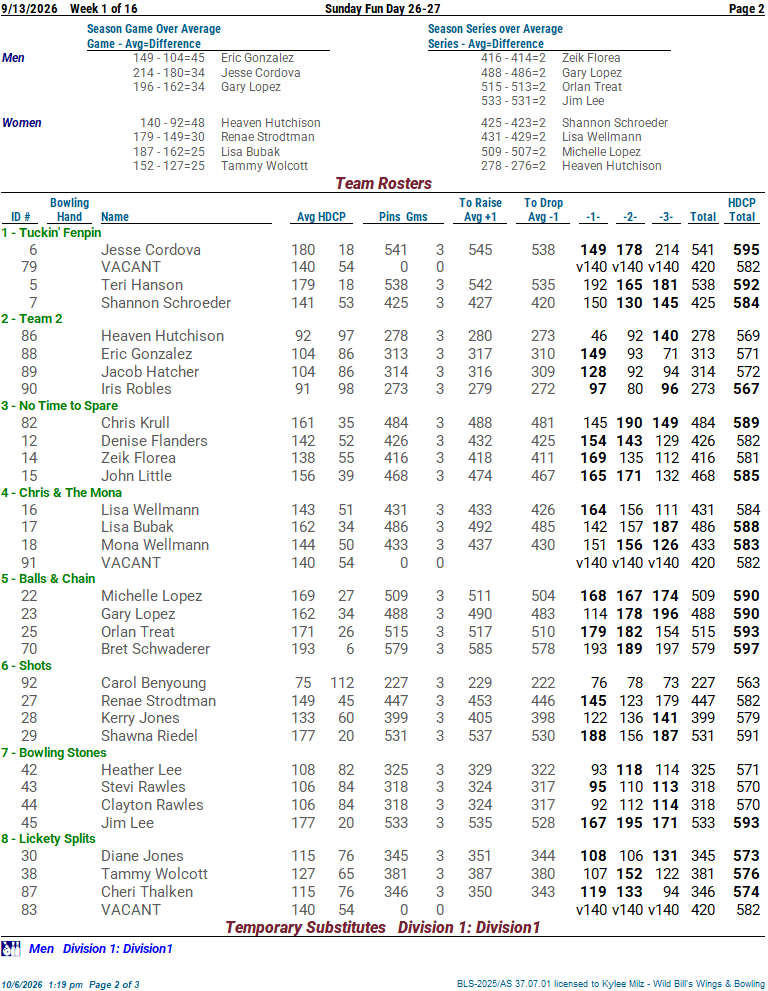Click 'Renae Strodtman' in women's game list
The width and height of the screenshot is (768, 991).
(267, 137)
